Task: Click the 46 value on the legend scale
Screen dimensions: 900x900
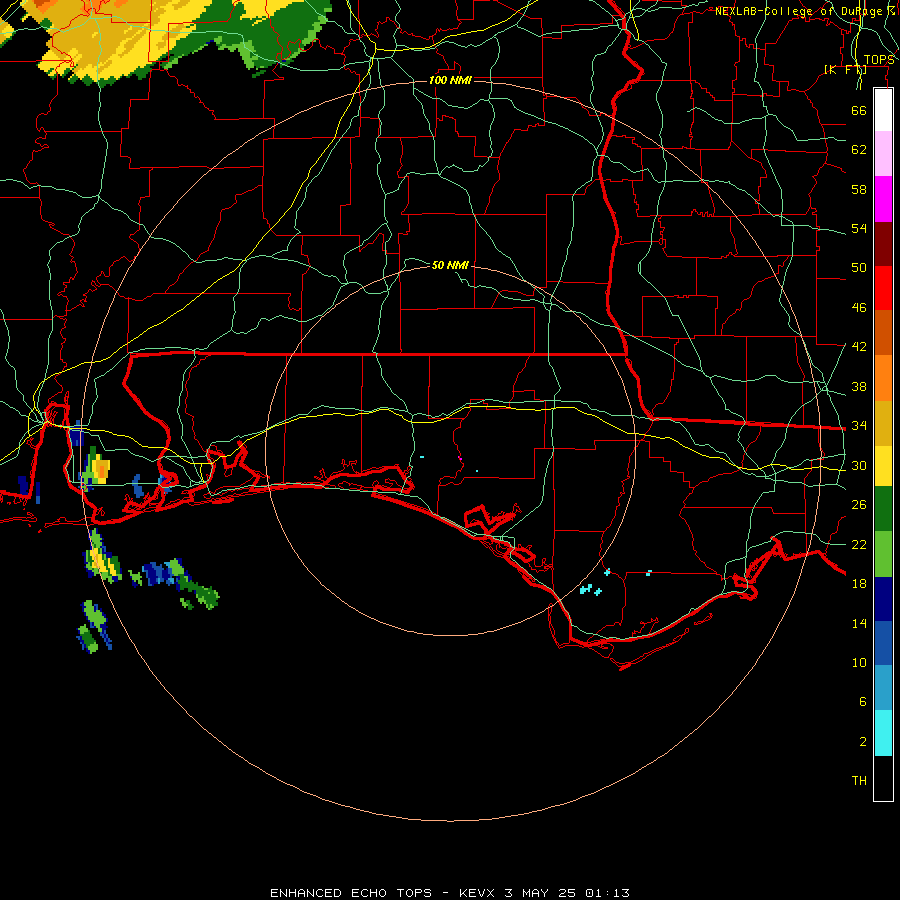Action: pos(859,307)
